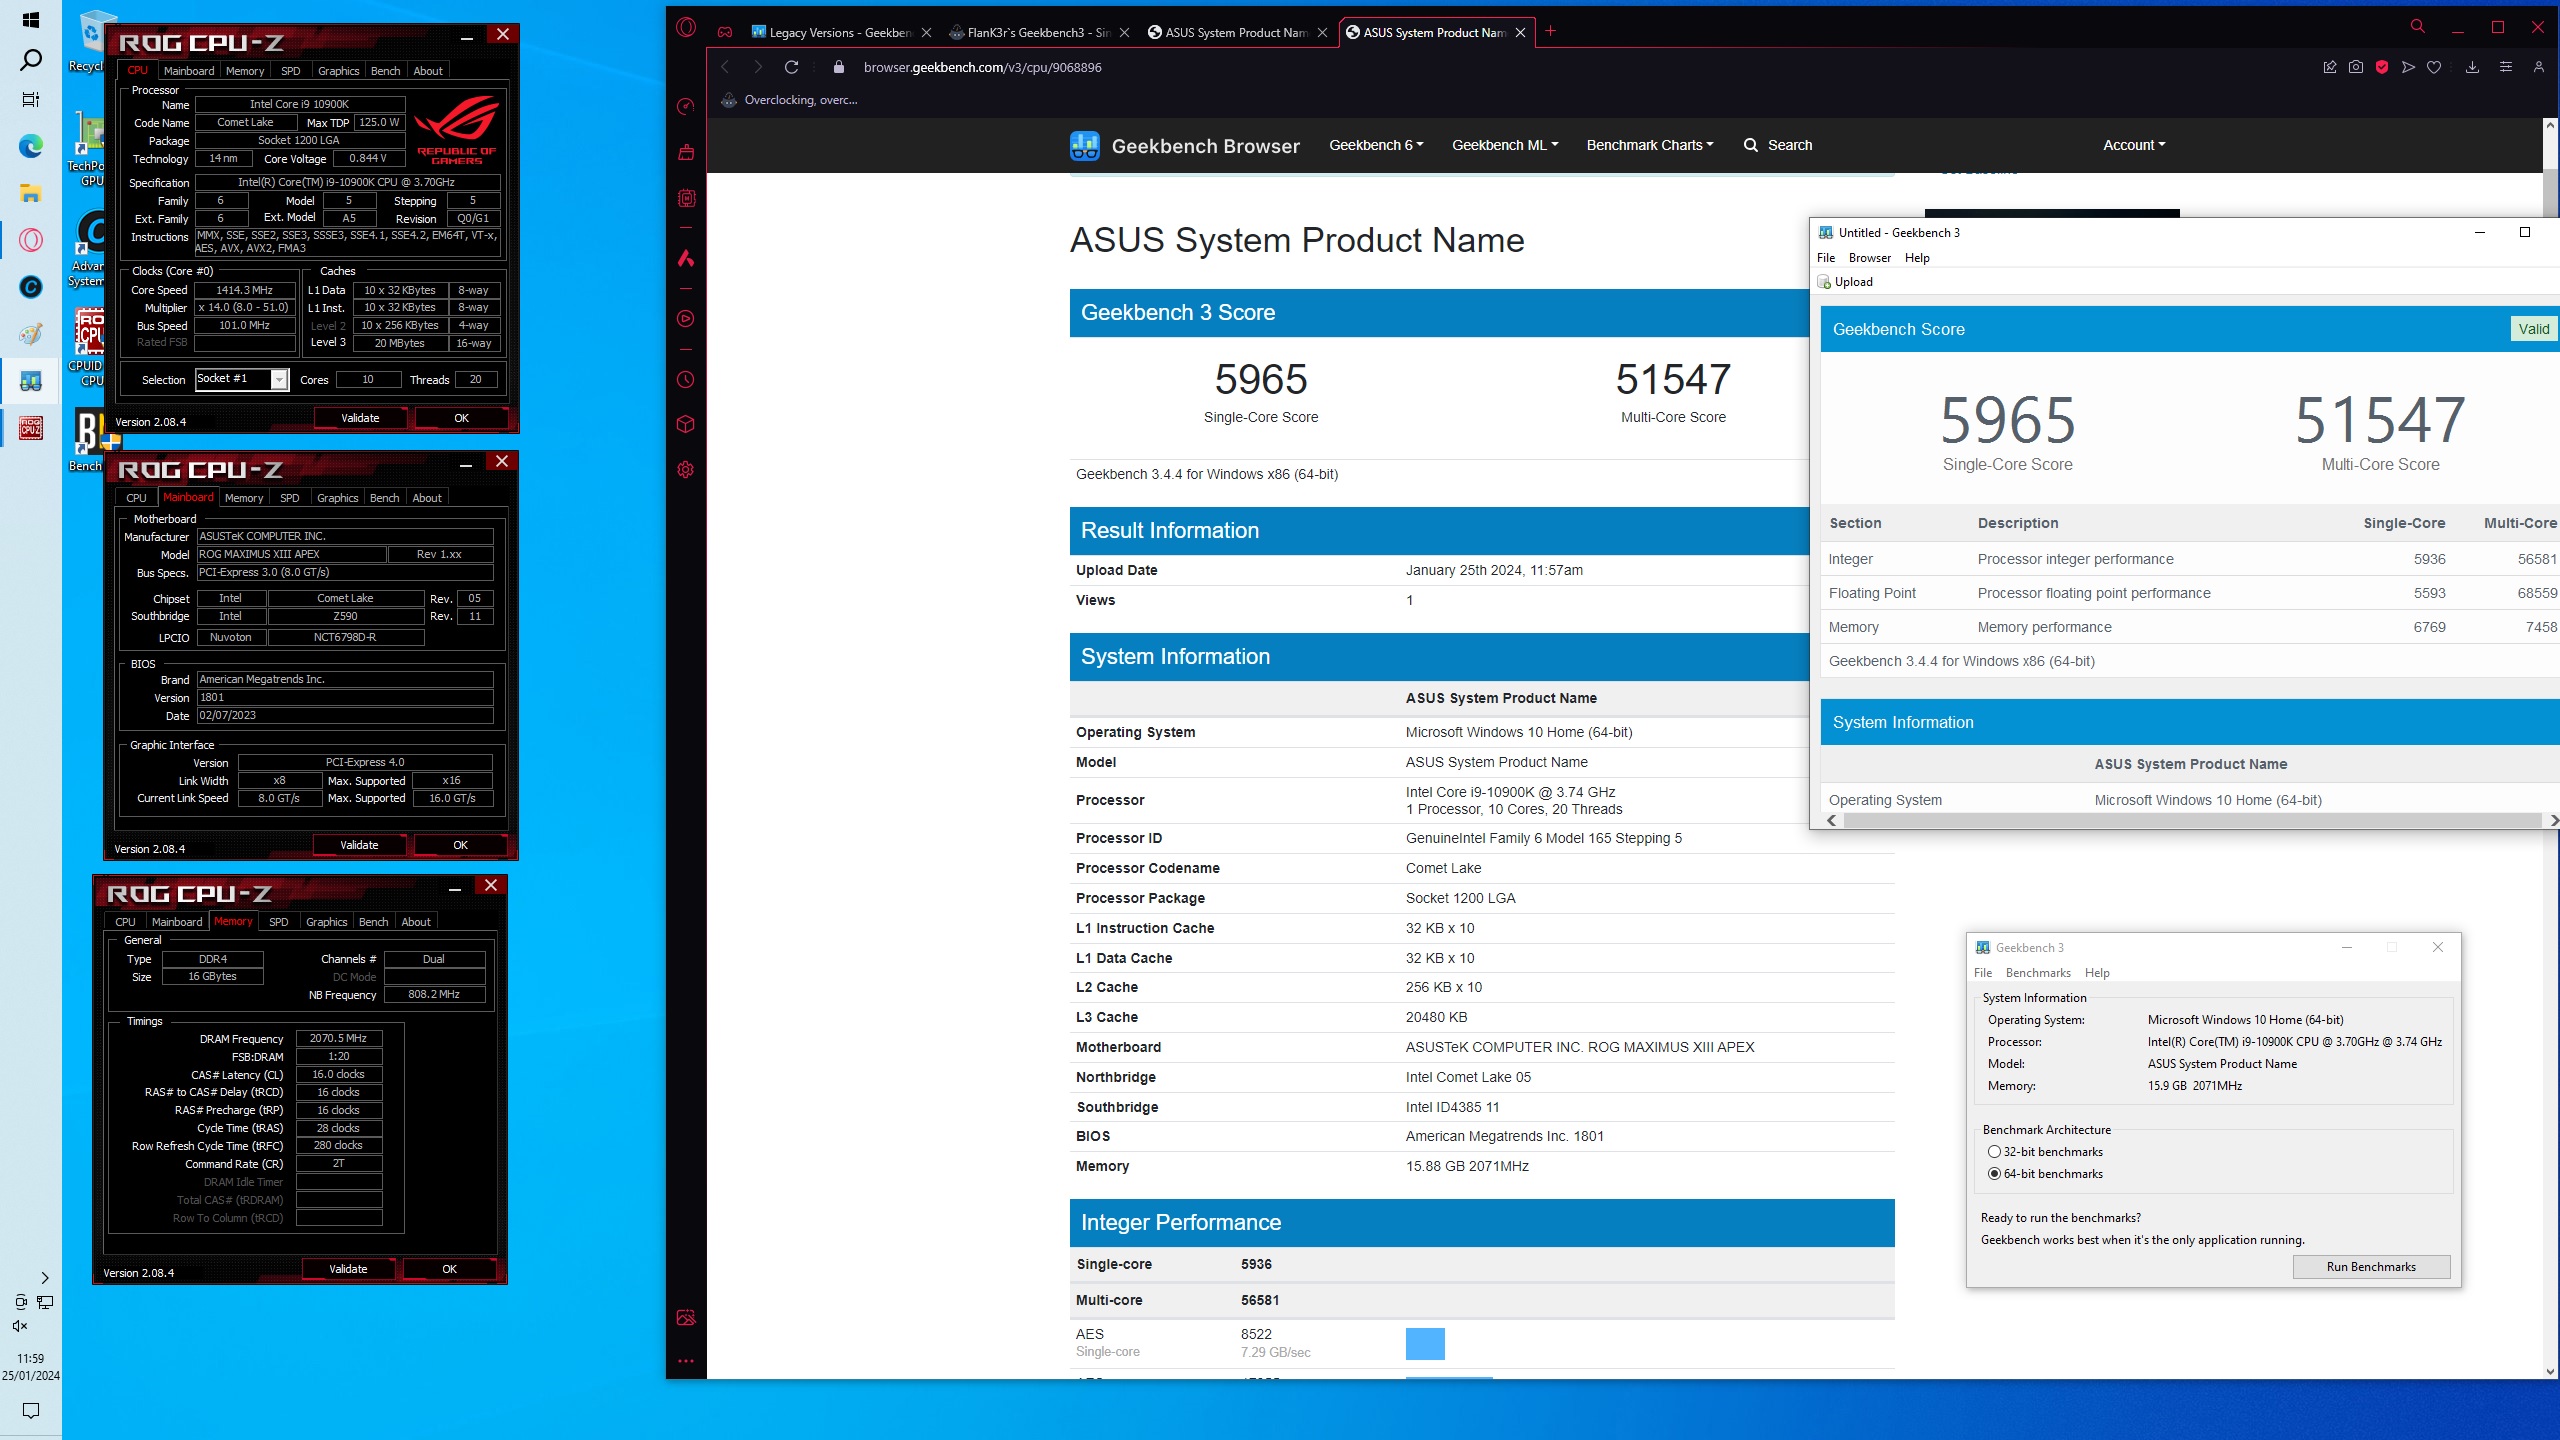The height and width of the screenshot is (1440, 2560).
Task: Open the chip-shaped icon in Opera sidebar
Action: [686, 198]
